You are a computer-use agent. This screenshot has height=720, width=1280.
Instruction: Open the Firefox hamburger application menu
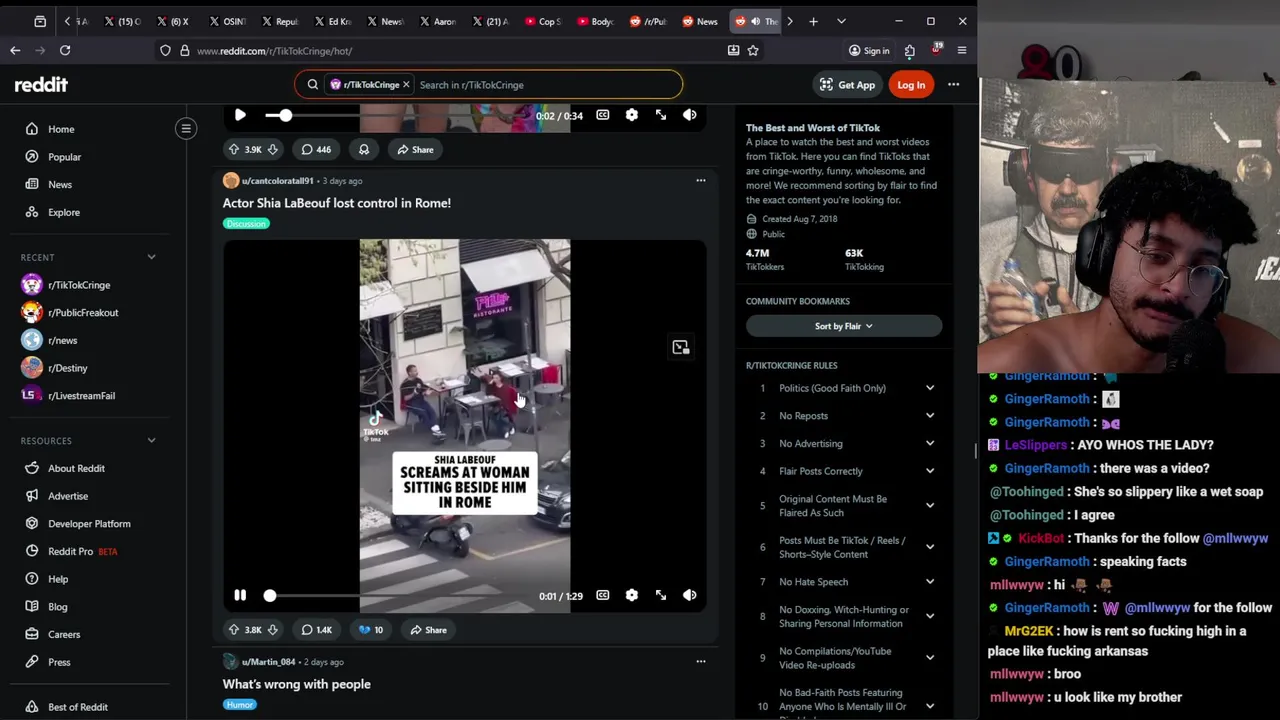(x=962, y=50)
